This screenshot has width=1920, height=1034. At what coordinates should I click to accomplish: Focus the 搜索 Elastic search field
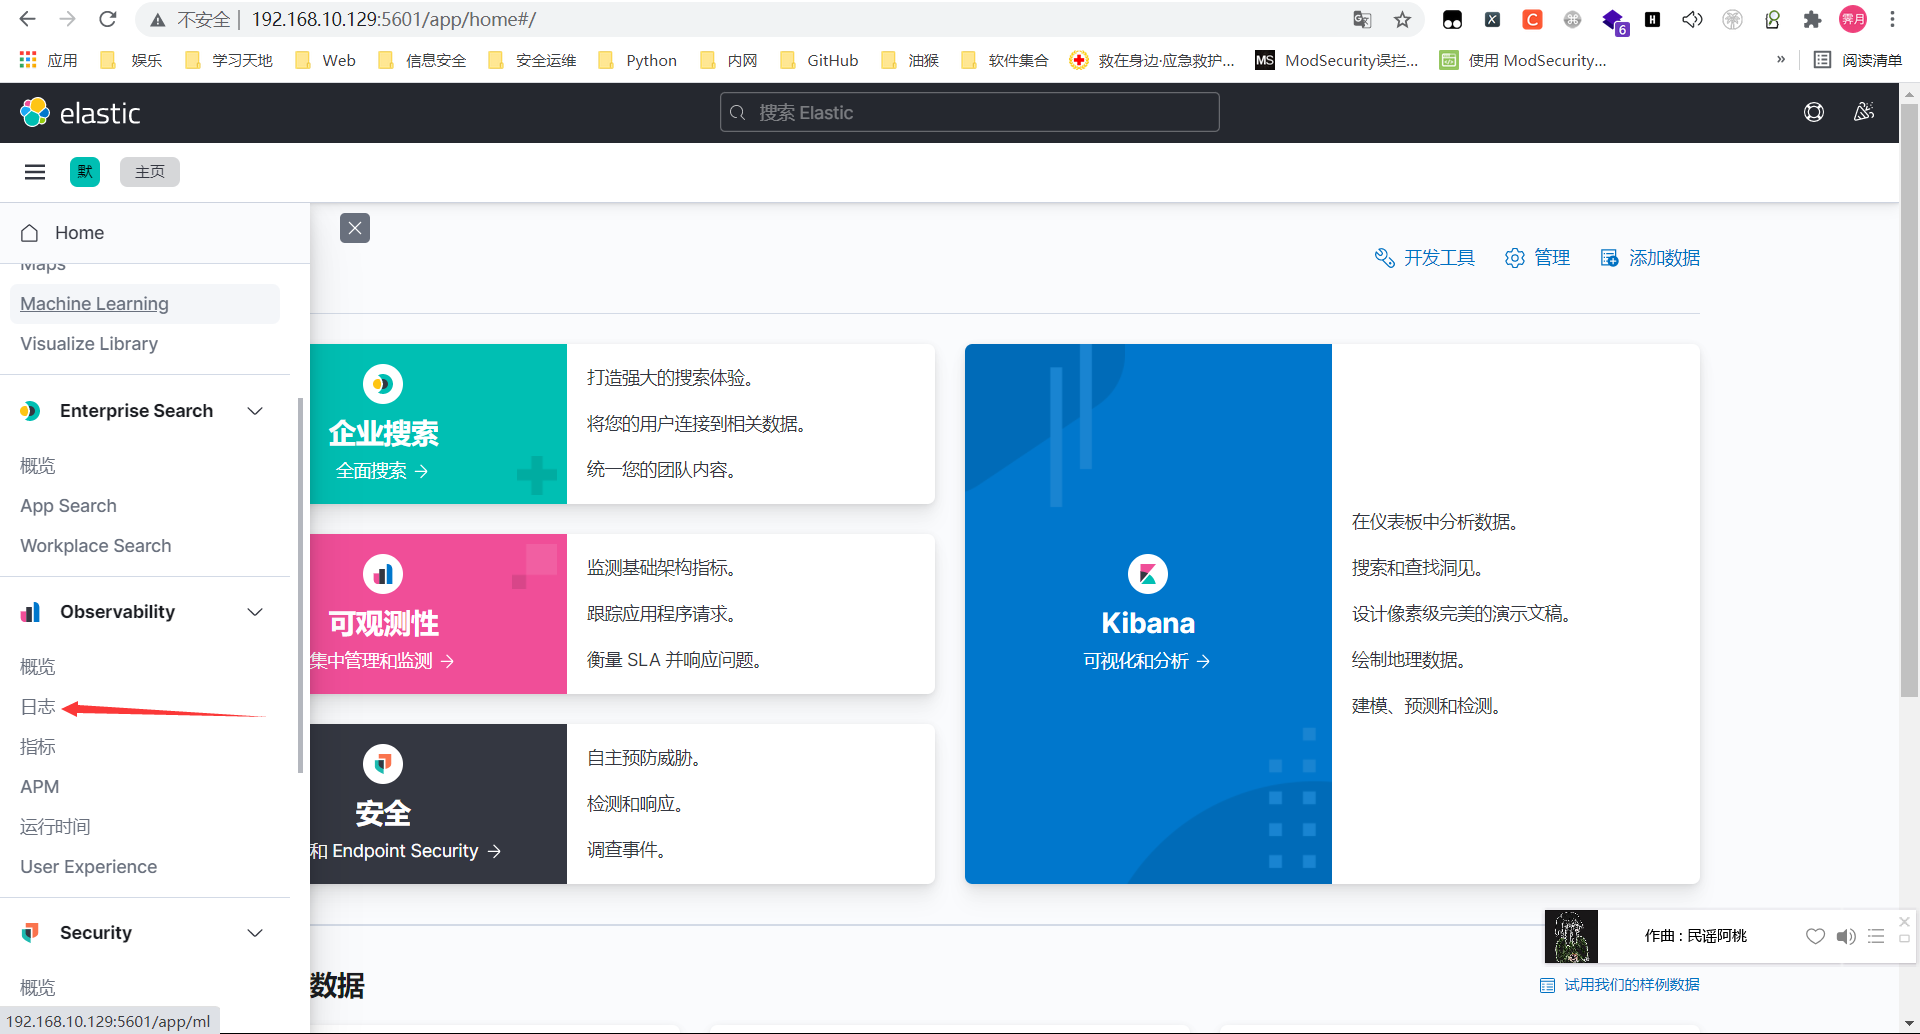coord(969,113)
